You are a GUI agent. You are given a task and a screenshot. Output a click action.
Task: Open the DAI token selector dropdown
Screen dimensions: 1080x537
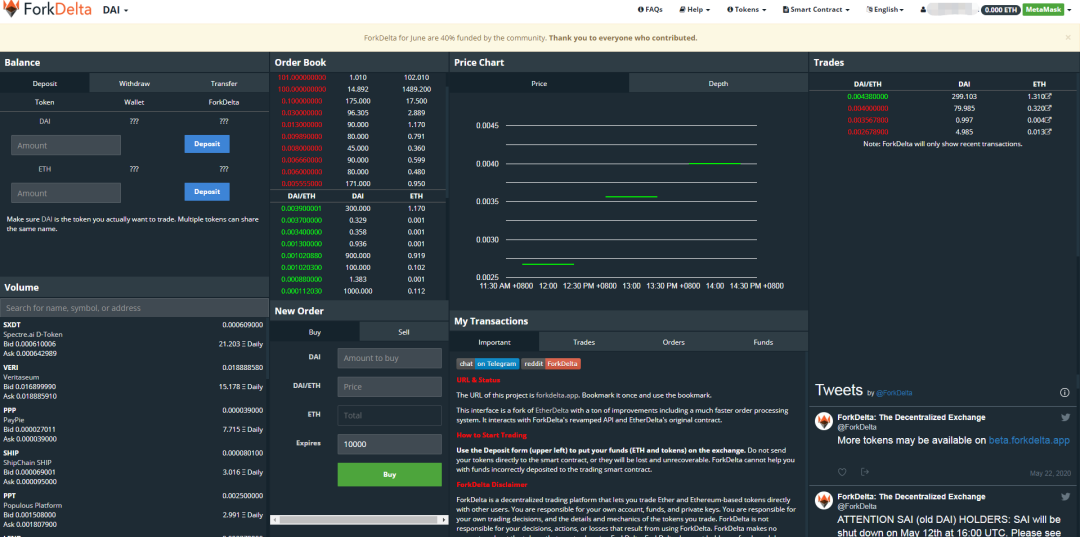(115, 10)
